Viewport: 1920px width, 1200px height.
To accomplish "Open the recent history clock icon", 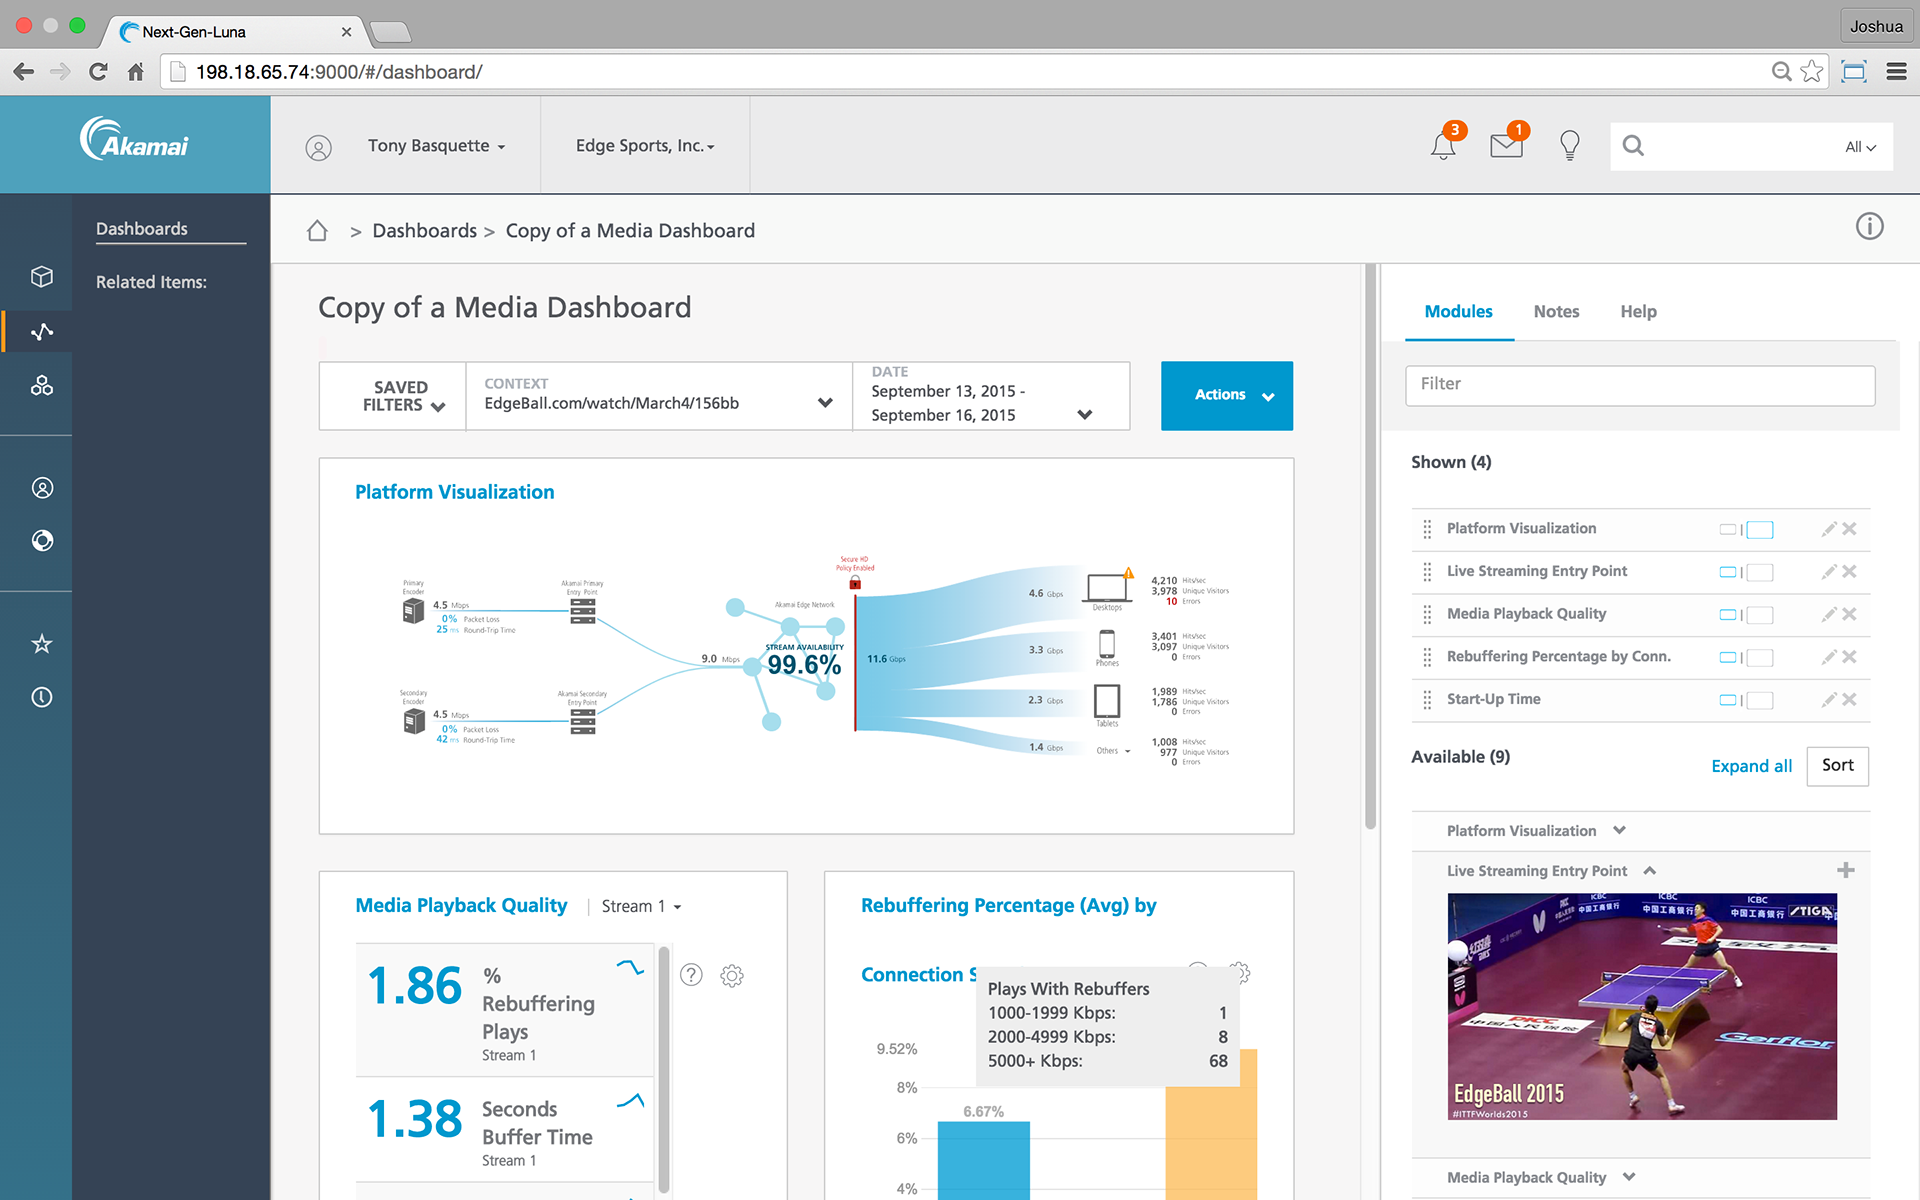I will pos(42,697).
